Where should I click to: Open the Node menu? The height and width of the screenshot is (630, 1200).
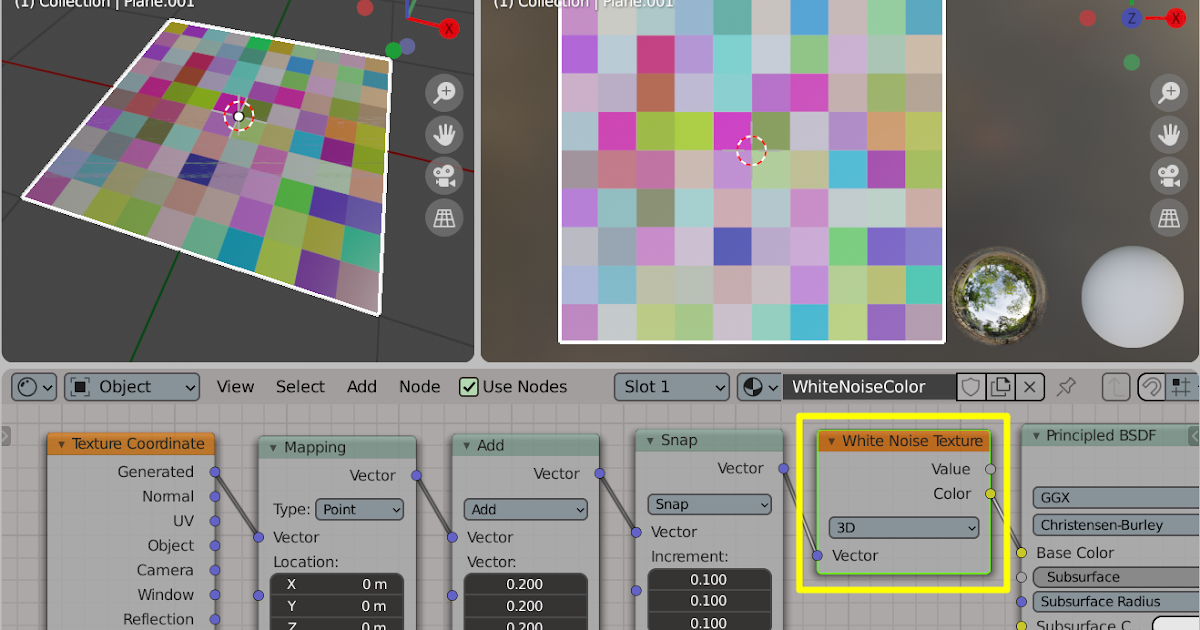click(419, 387)
